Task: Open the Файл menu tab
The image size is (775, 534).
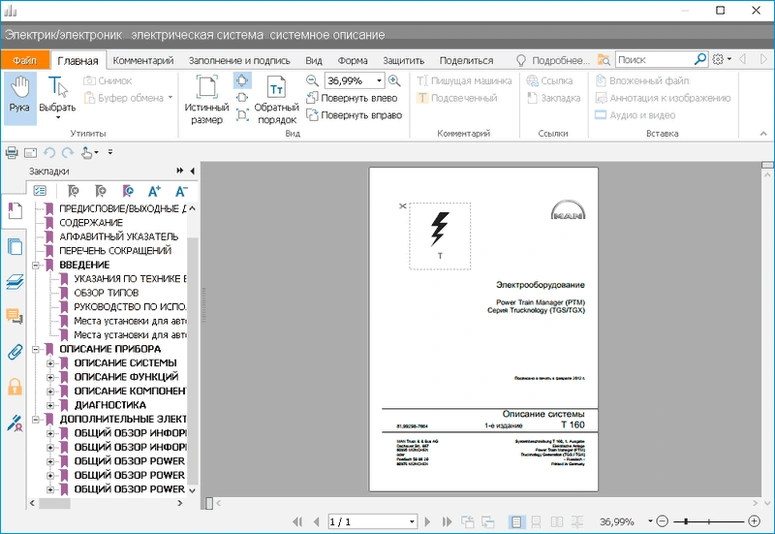Action: [25, 60]
